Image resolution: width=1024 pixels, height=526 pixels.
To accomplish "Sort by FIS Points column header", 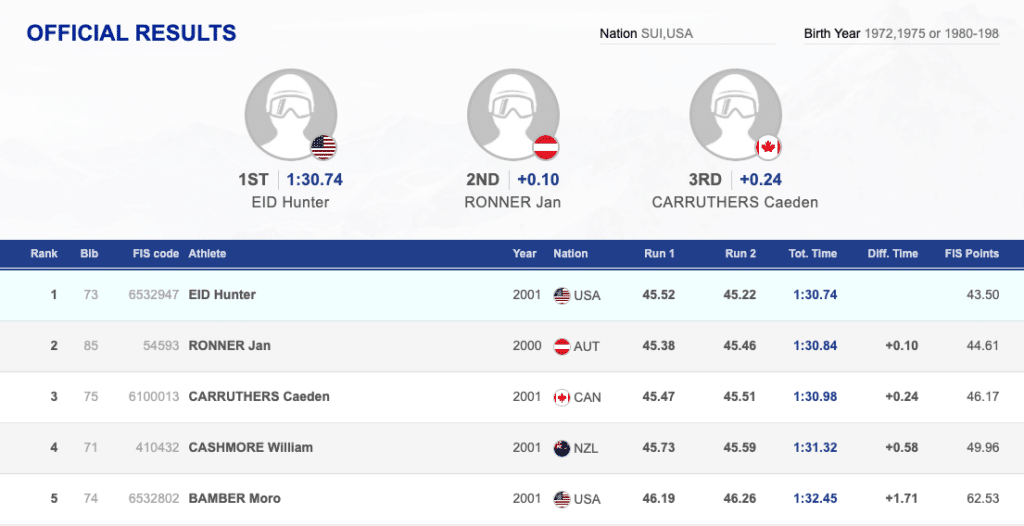I will tap(972, 254).
